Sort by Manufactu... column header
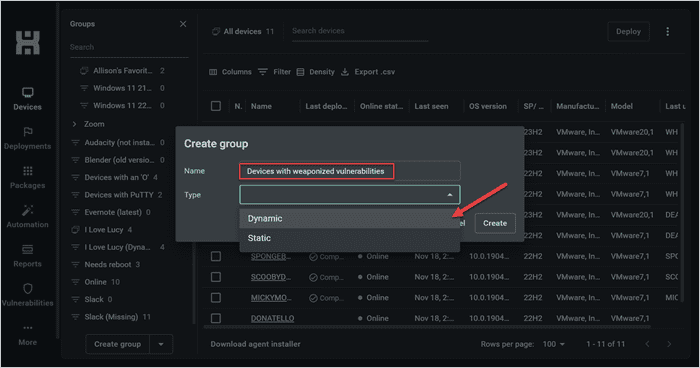 click(x=578, y=106)
